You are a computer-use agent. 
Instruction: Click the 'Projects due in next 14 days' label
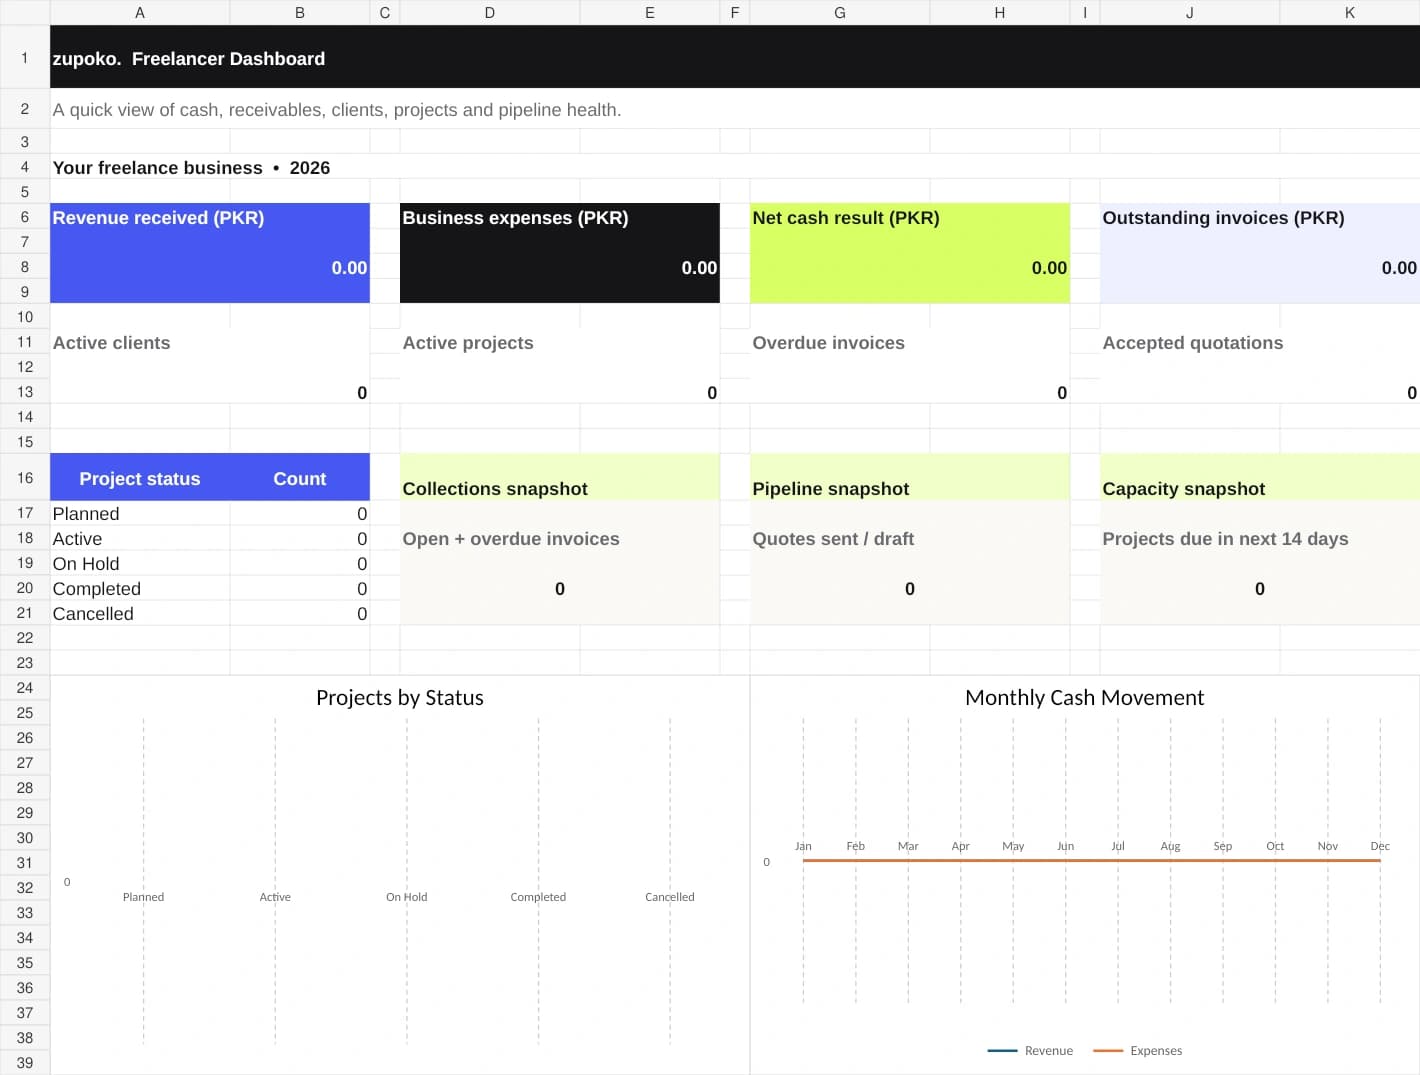(x=1225, y=539)
